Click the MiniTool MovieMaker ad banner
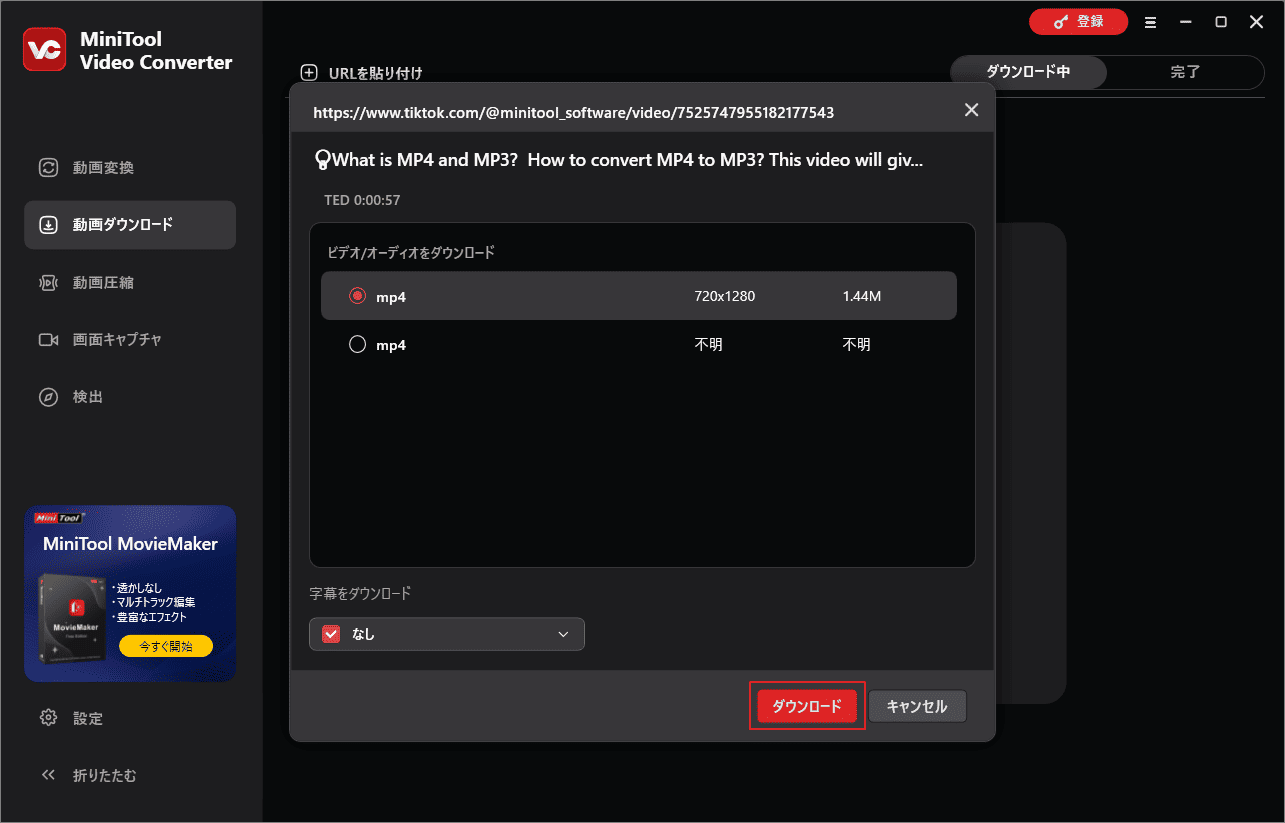 coord(130,593)
